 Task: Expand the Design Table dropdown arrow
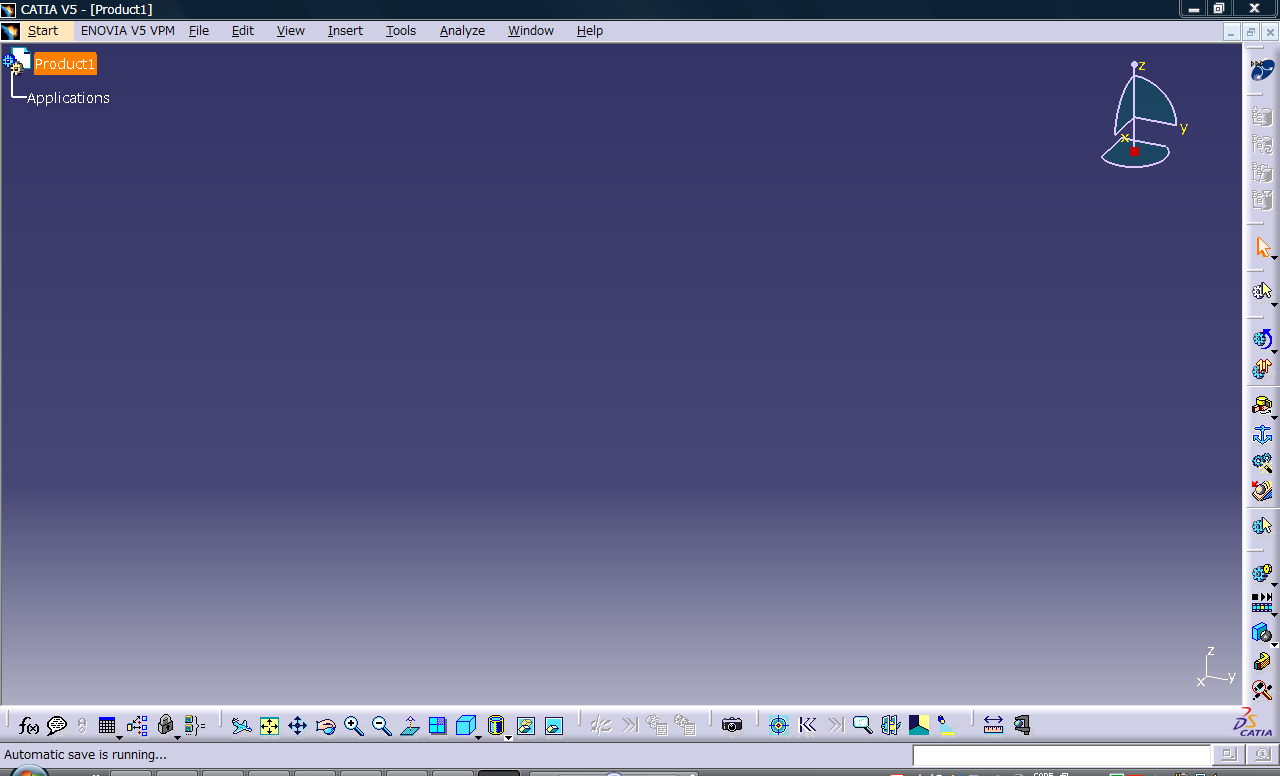[x=119, y=737]
